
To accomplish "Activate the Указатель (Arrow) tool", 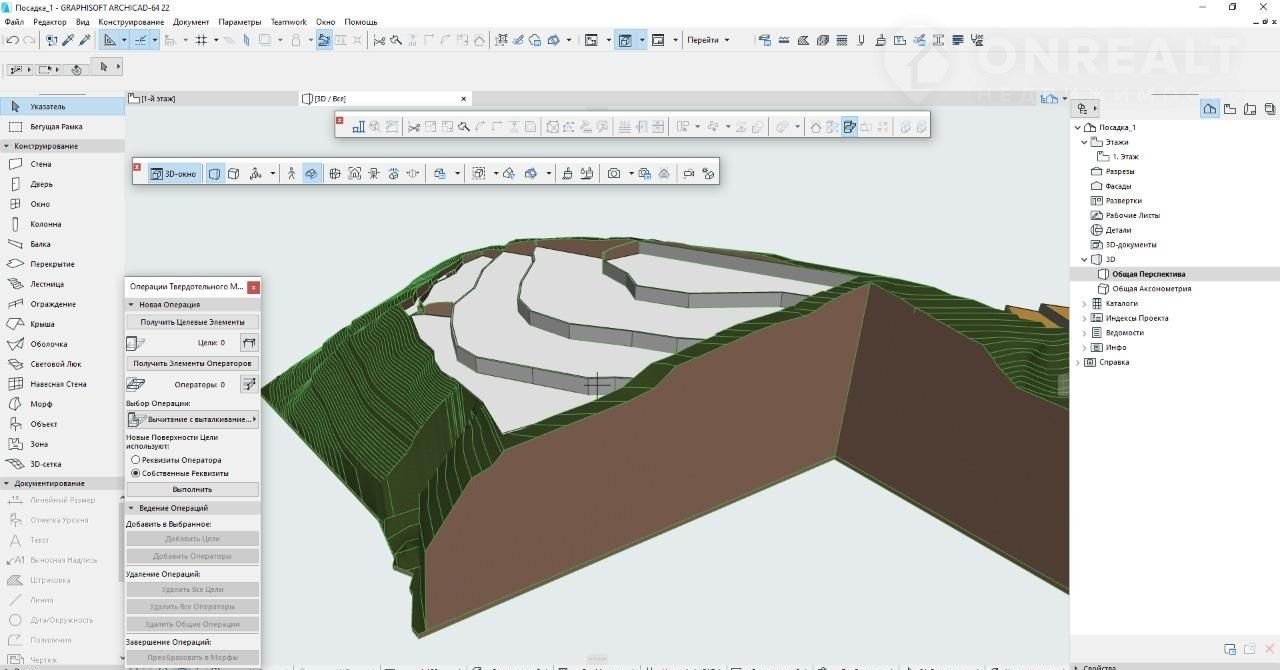I will point(47,106).
